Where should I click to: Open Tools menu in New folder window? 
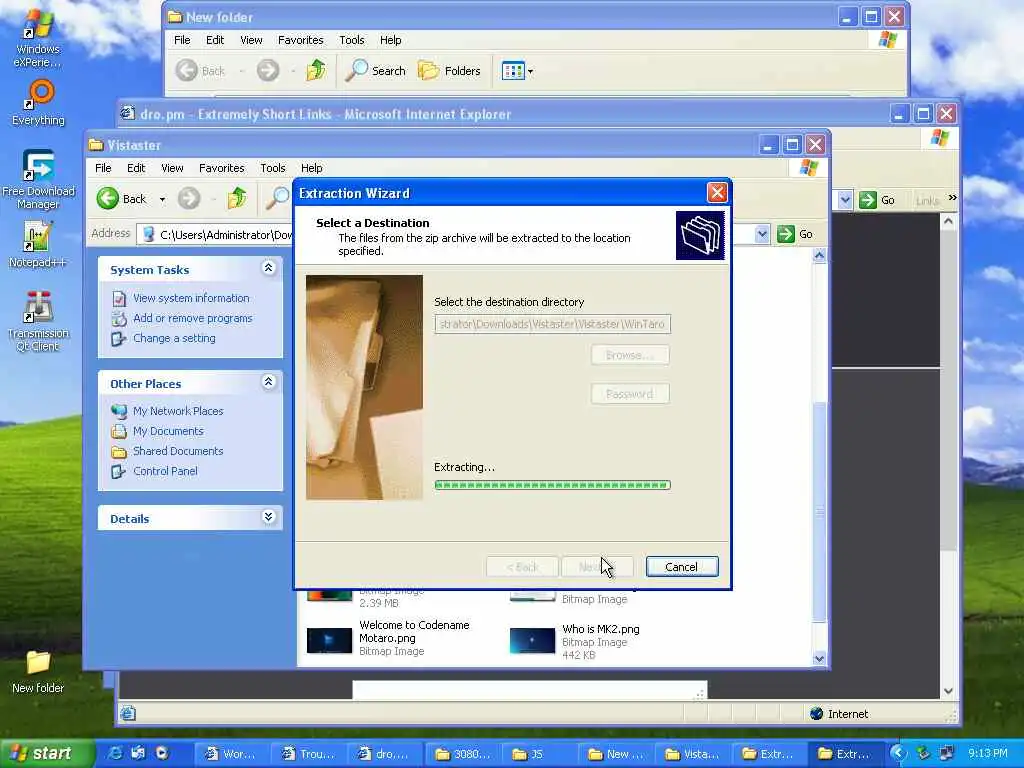351,40
